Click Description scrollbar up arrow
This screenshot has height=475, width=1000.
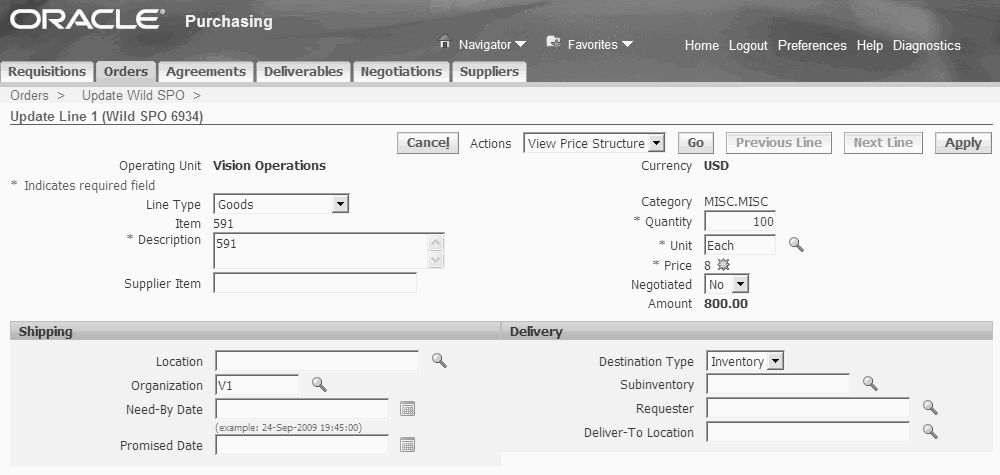coord(436,242)
